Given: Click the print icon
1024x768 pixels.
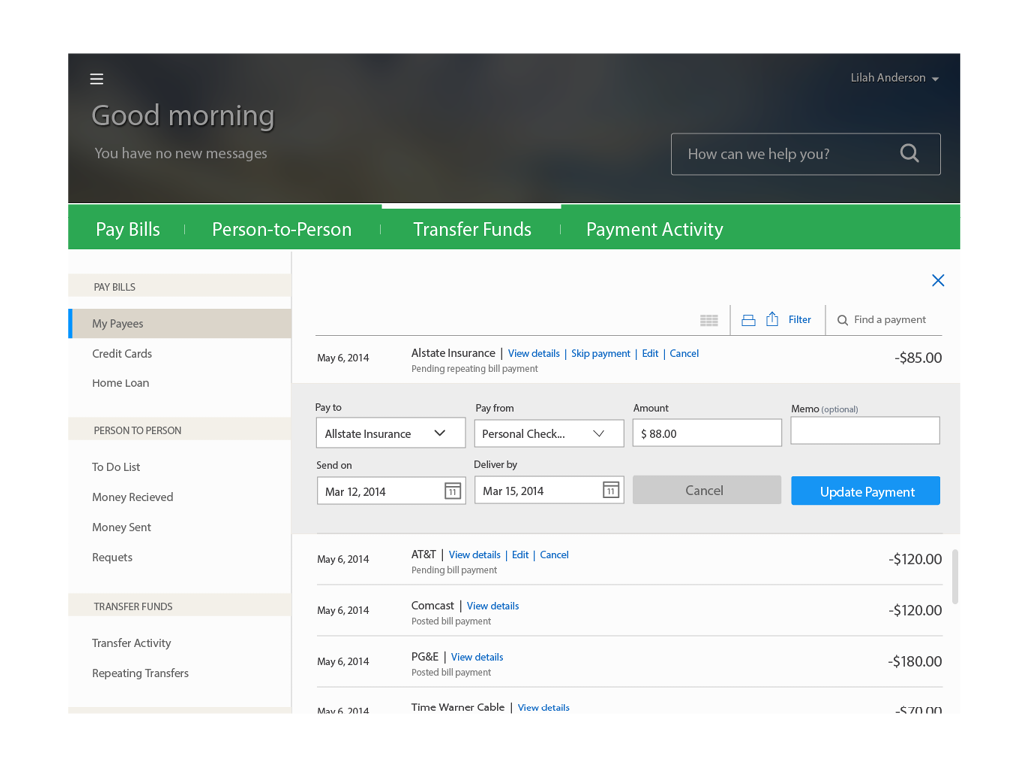Looking at the screenshot, I should [748, 320].
